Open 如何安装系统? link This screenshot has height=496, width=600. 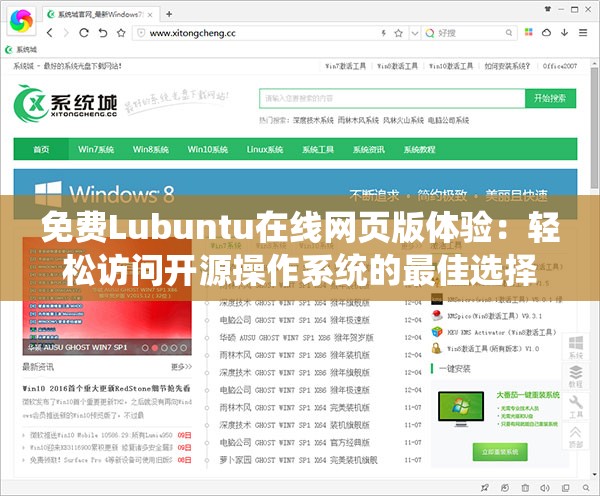(507, 66)
